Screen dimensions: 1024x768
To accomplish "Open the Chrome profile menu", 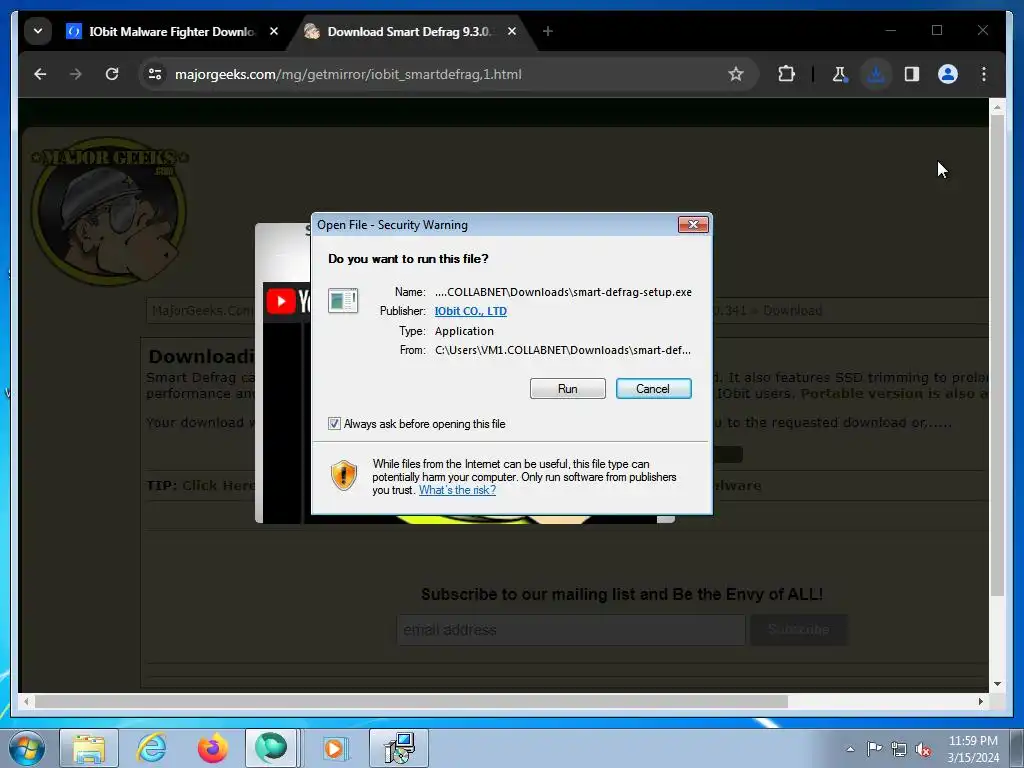I will (x=948, y=74).
